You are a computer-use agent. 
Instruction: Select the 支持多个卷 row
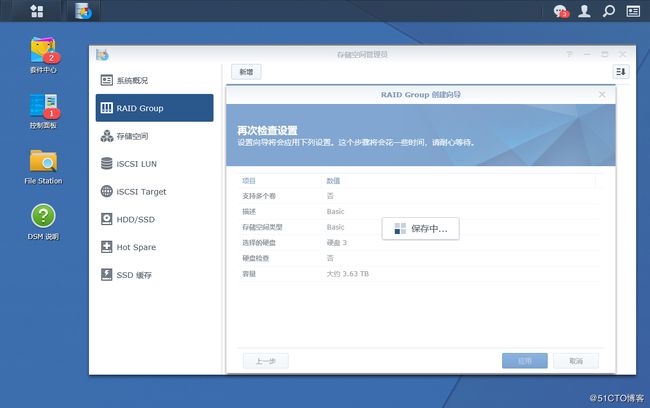[x=419, y=196]
